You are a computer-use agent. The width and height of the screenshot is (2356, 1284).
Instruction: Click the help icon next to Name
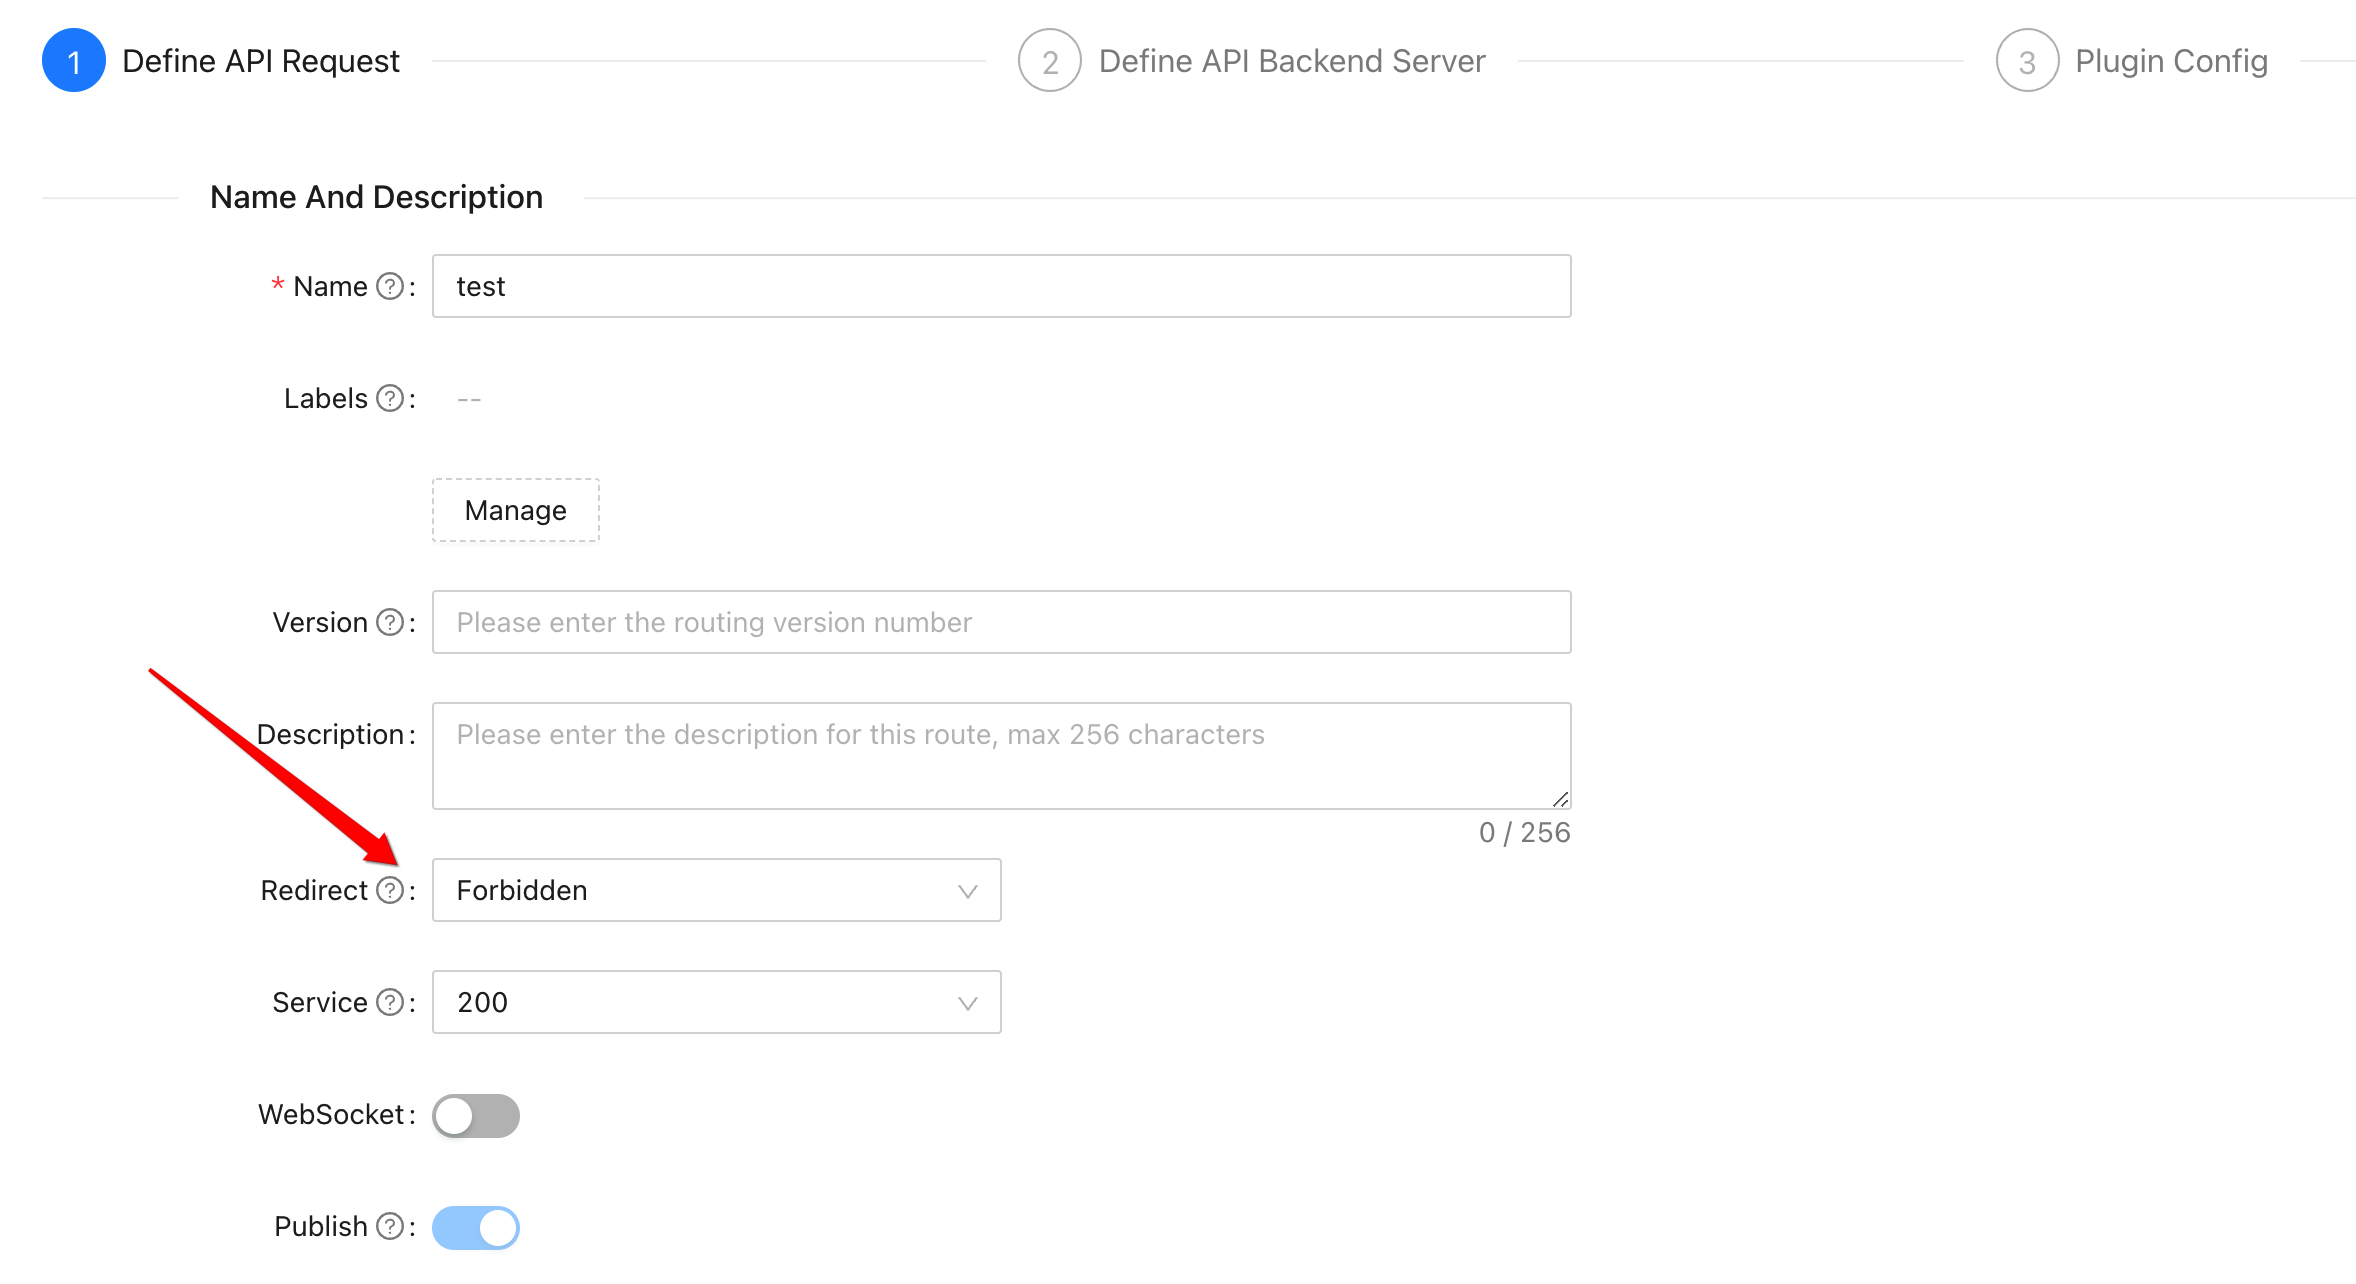(390, 287)
